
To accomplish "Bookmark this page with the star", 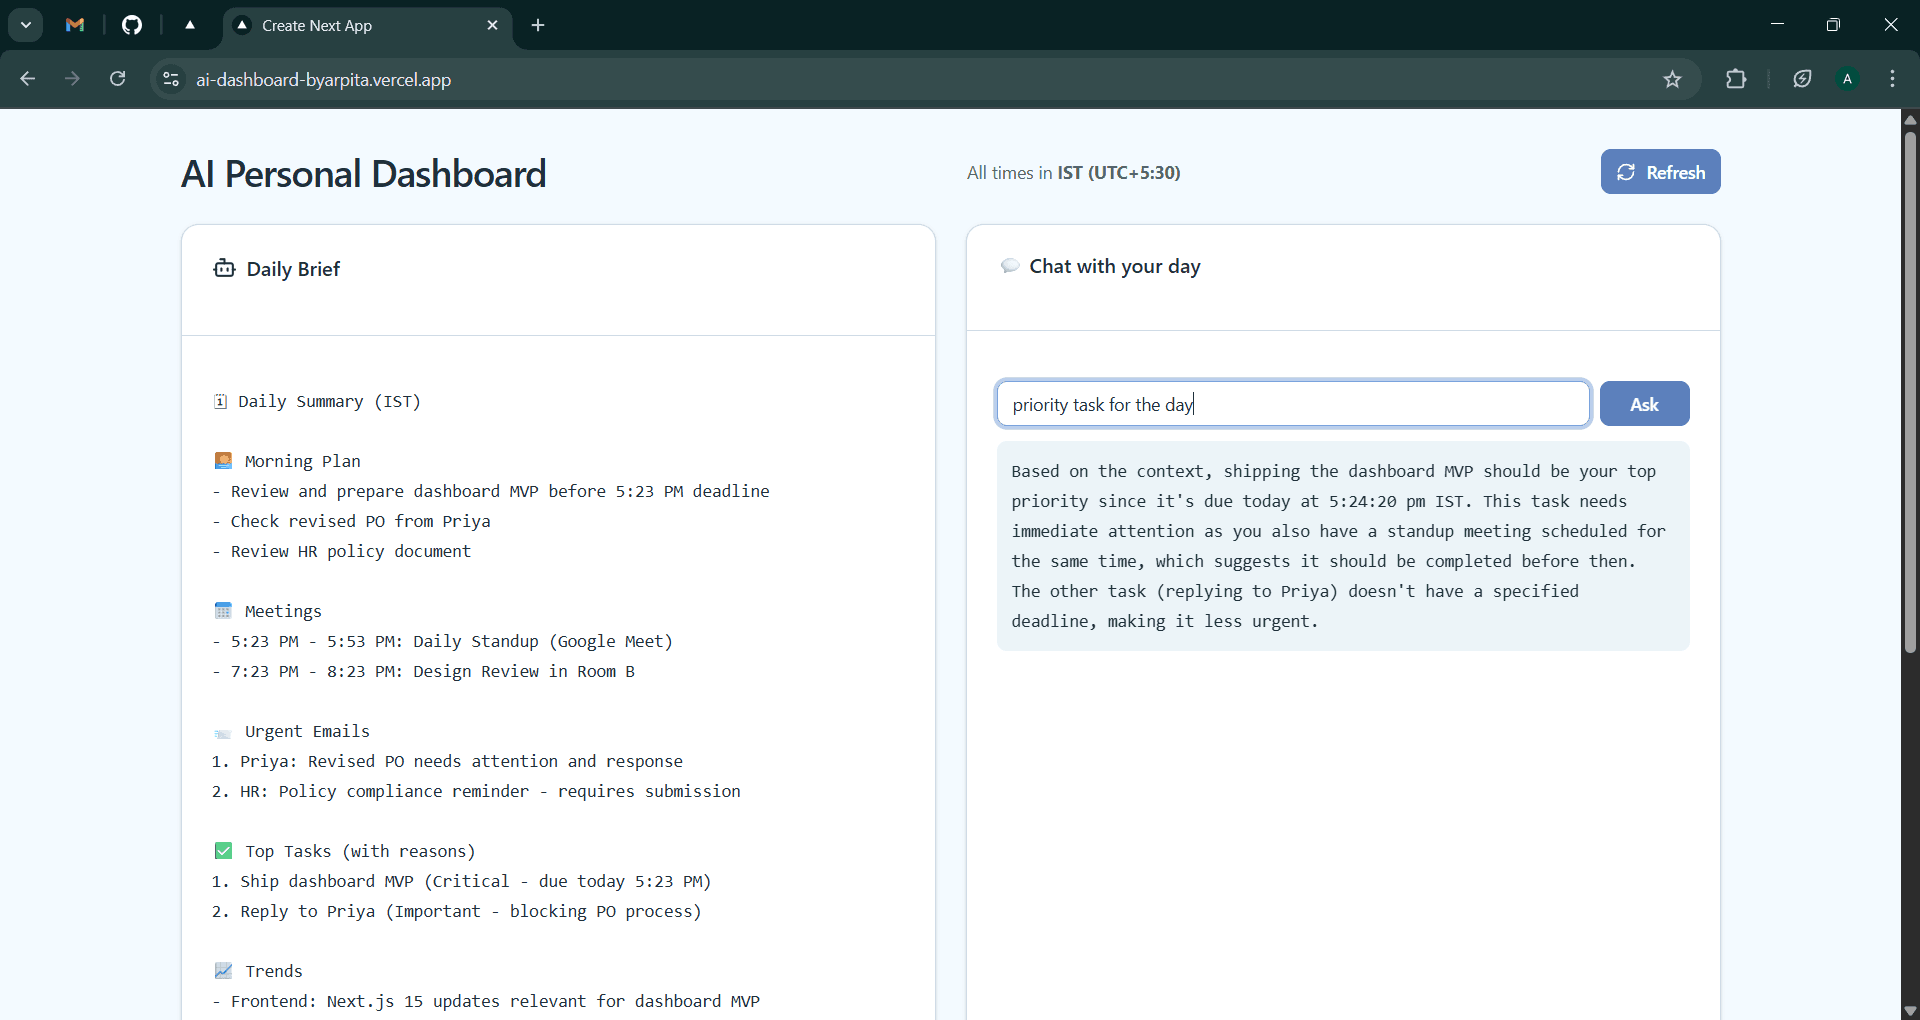I will (1672, 79).
